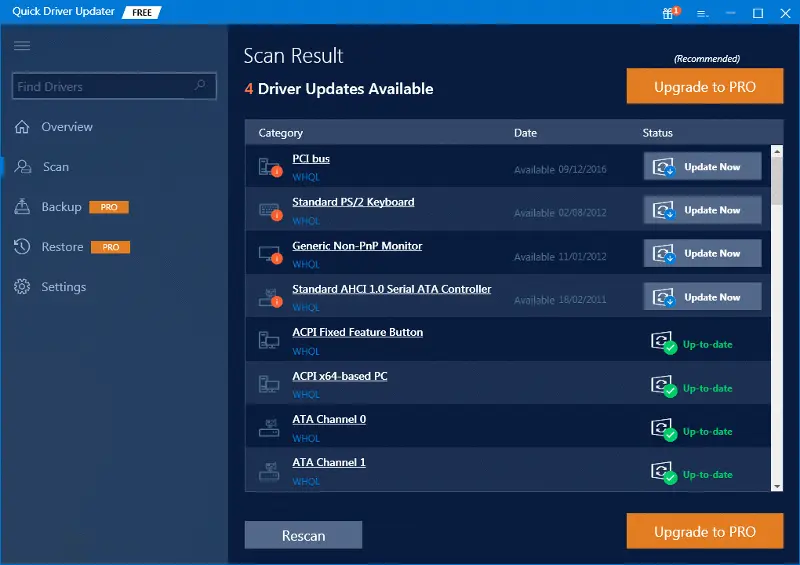Click the up-to-date status icon for ATA Channel 0
The image size is (800, 565).
(x=664, y=430)
